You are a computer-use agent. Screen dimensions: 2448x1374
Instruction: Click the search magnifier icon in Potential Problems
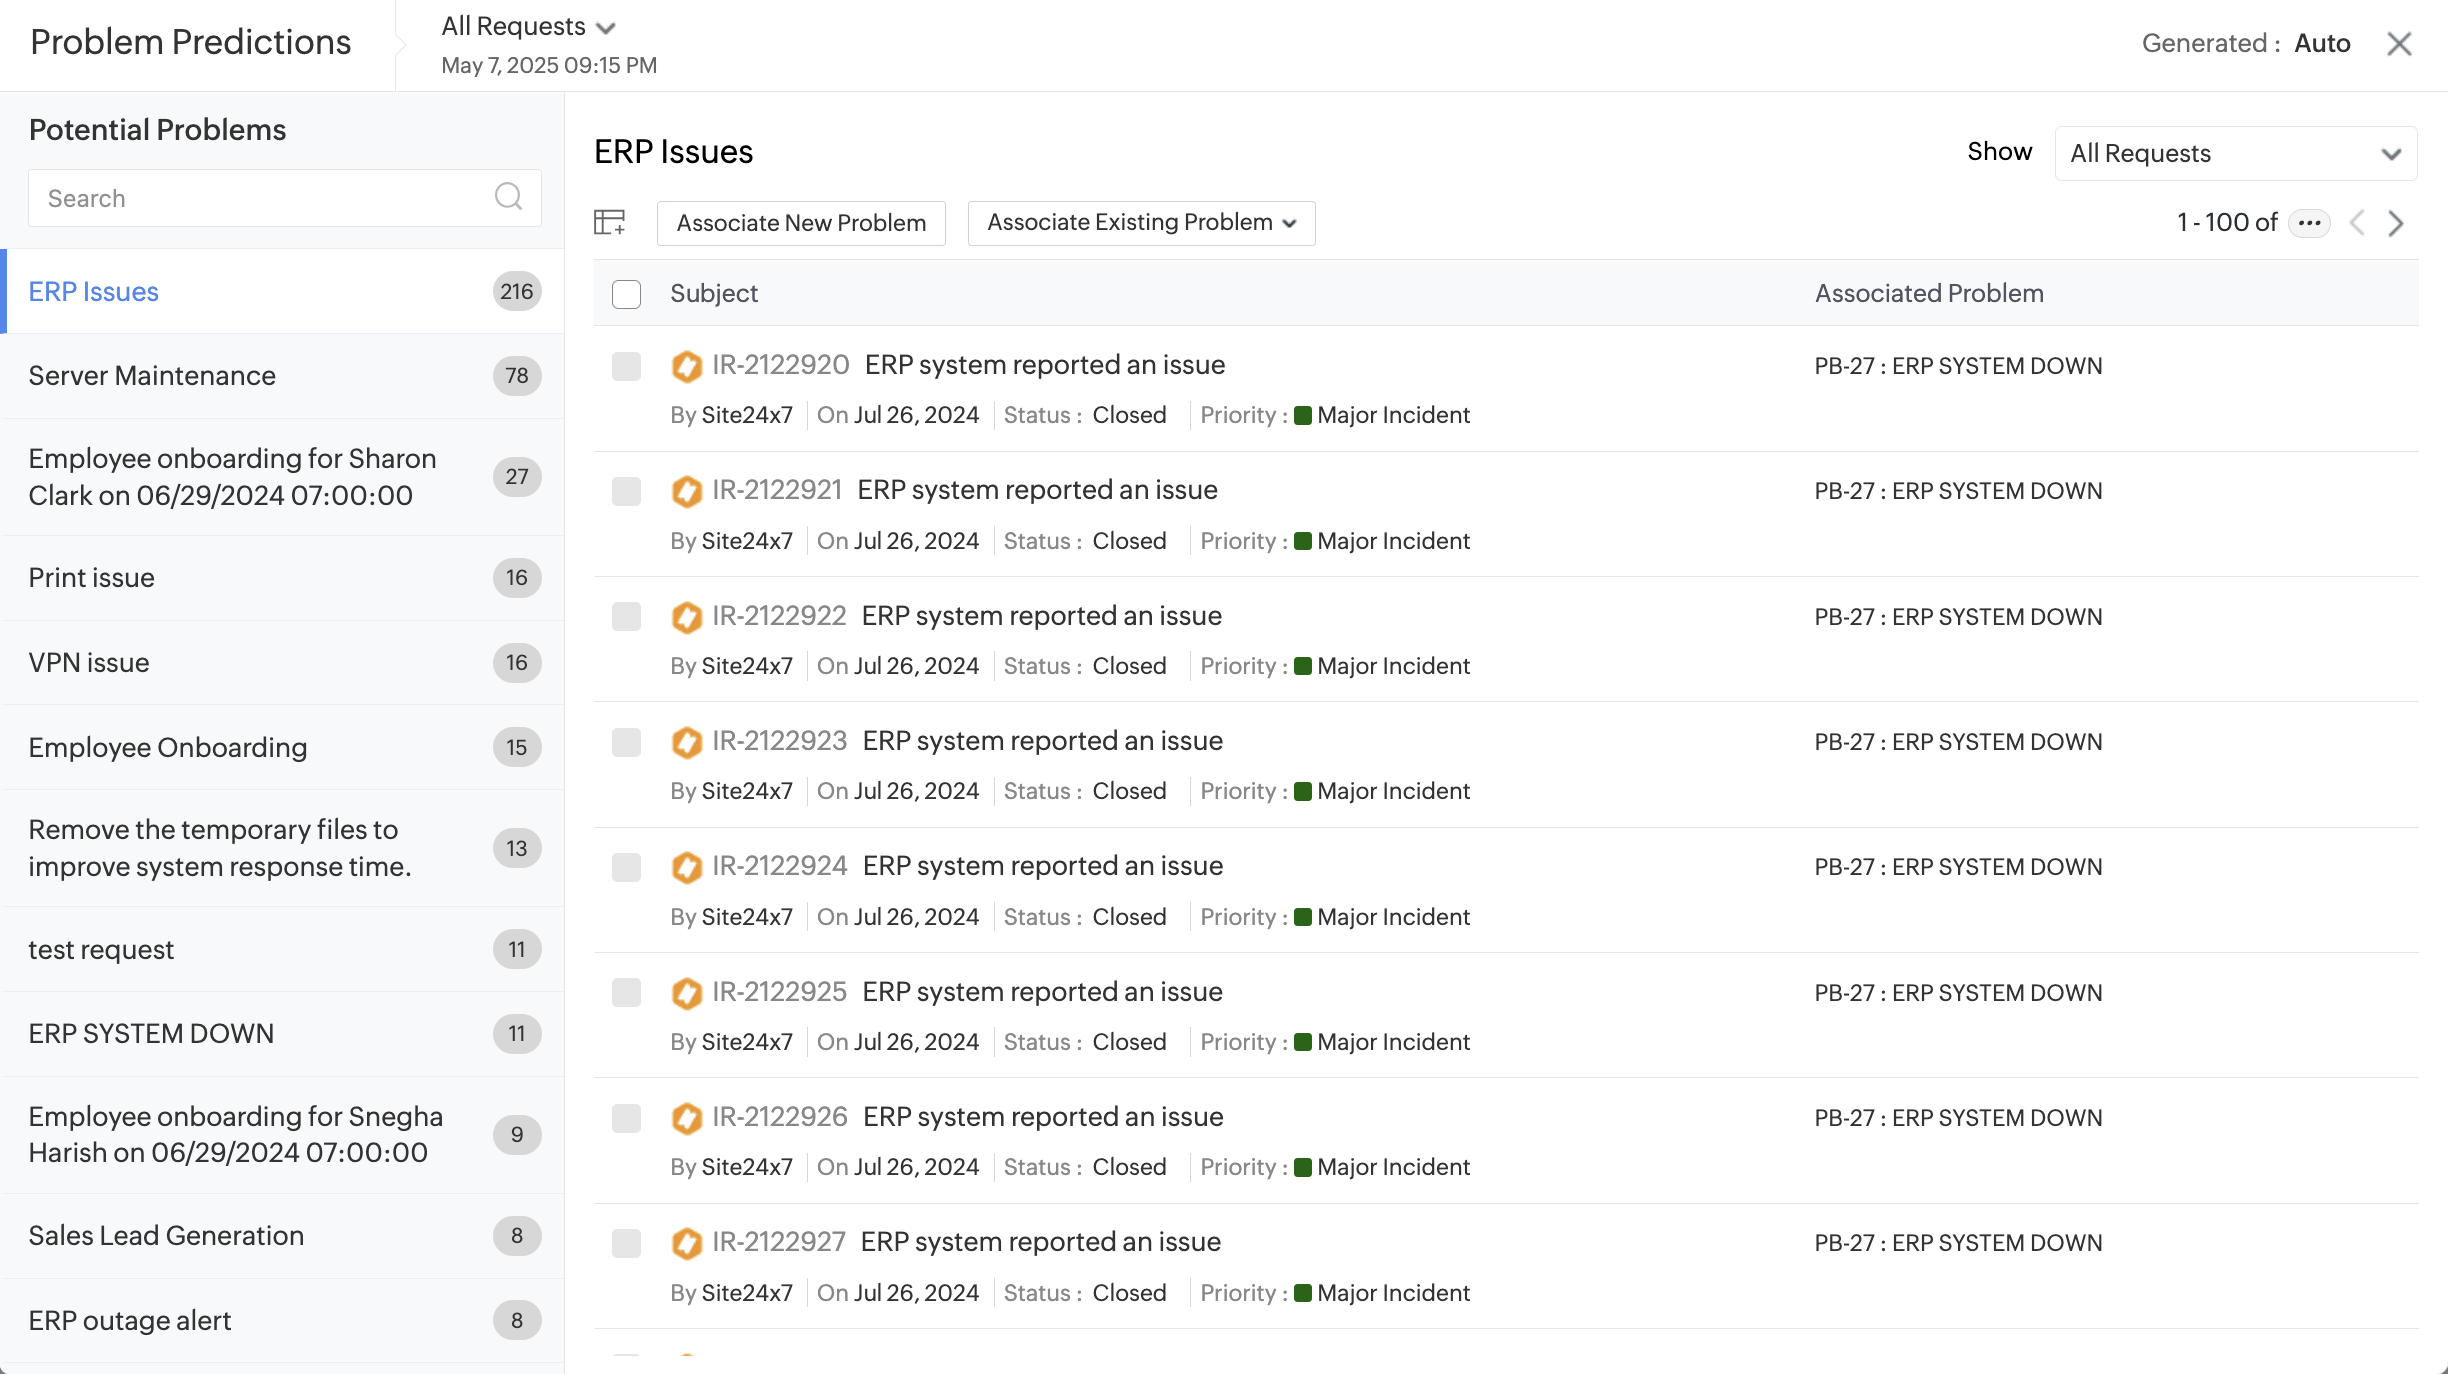point(508,197)
